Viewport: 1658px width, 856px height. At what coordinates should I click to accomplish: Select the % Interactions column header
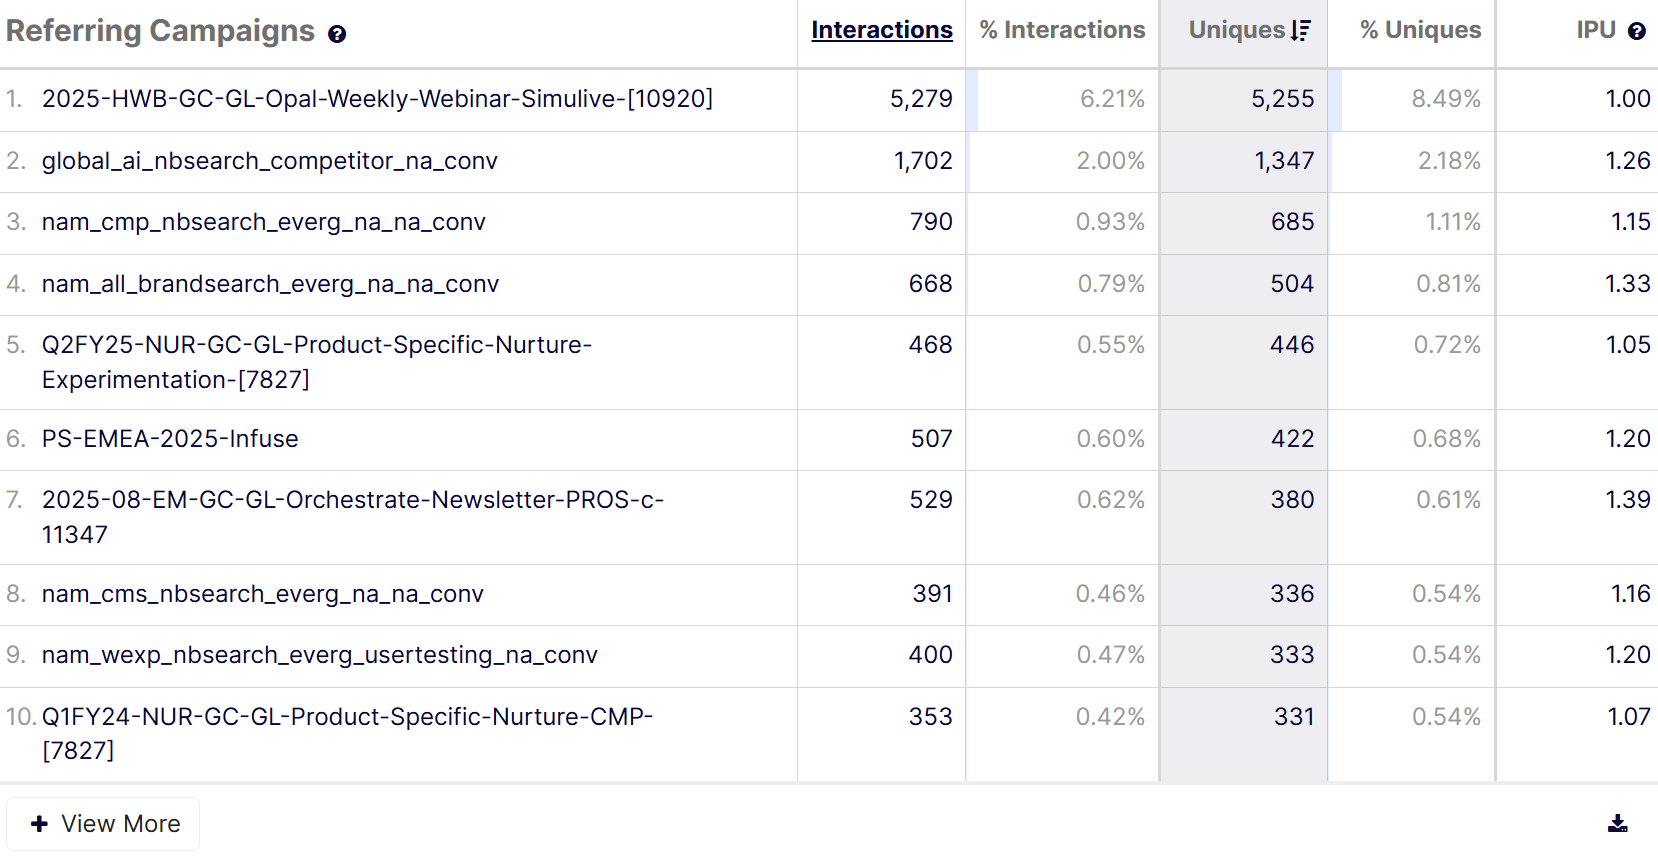(1062, 30)
